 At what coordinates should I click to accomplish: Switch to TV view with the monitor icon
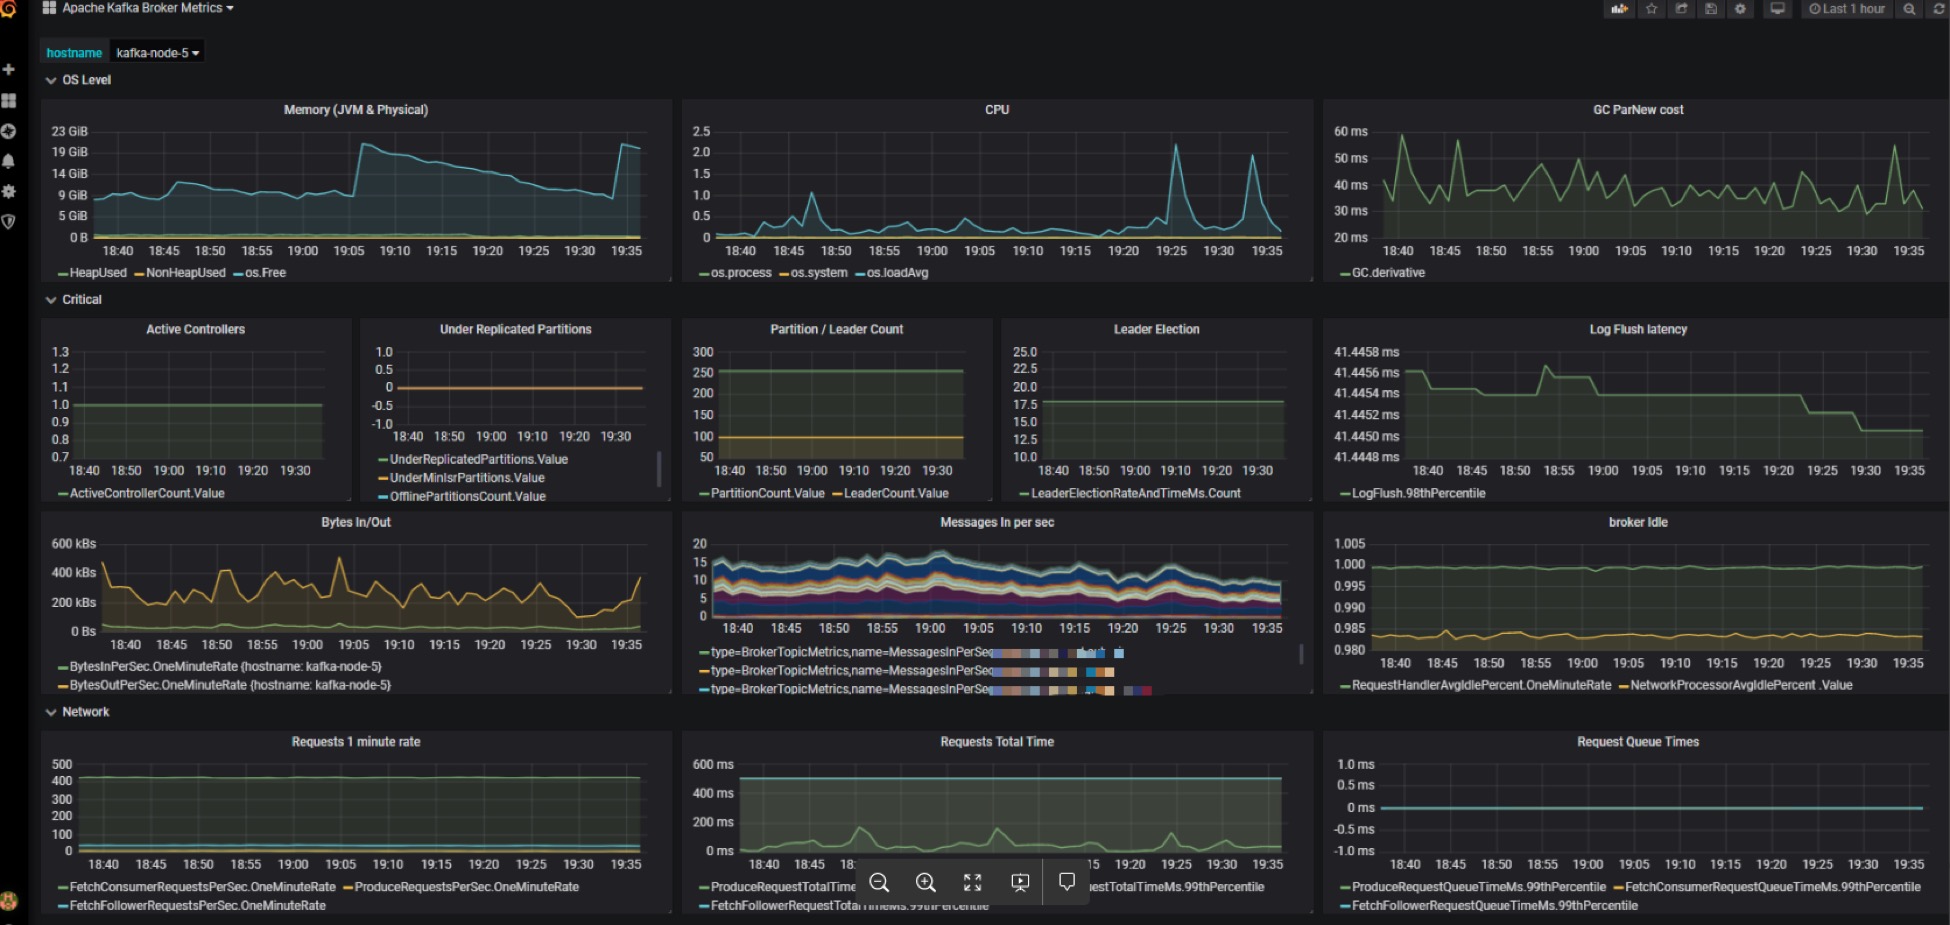coord(1777,9)
